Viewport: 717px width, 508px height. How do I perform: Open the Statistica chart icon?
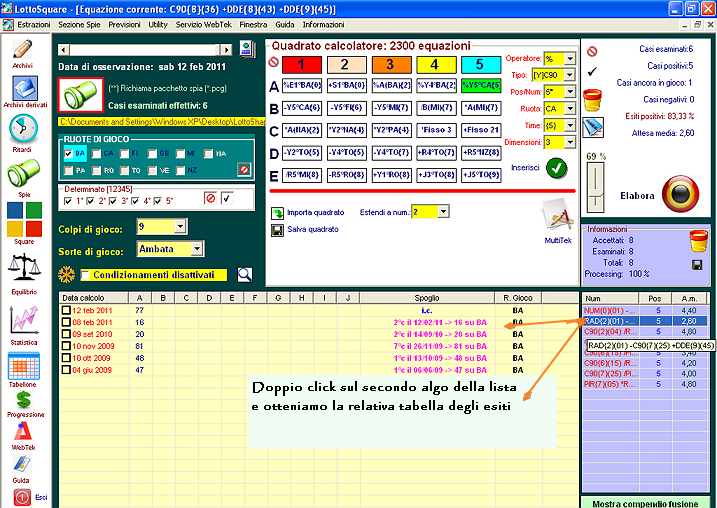[24, 320]
